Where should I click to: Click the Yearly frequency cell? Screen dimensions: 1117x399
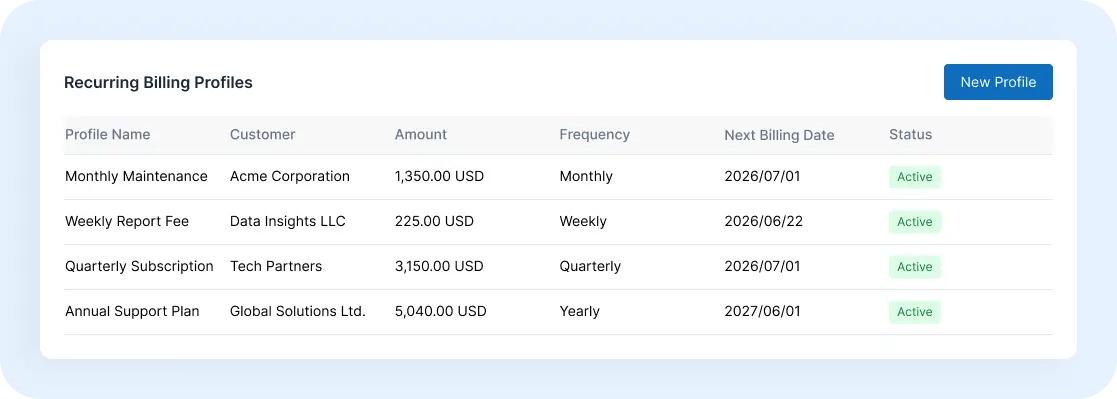pos(579,311)
